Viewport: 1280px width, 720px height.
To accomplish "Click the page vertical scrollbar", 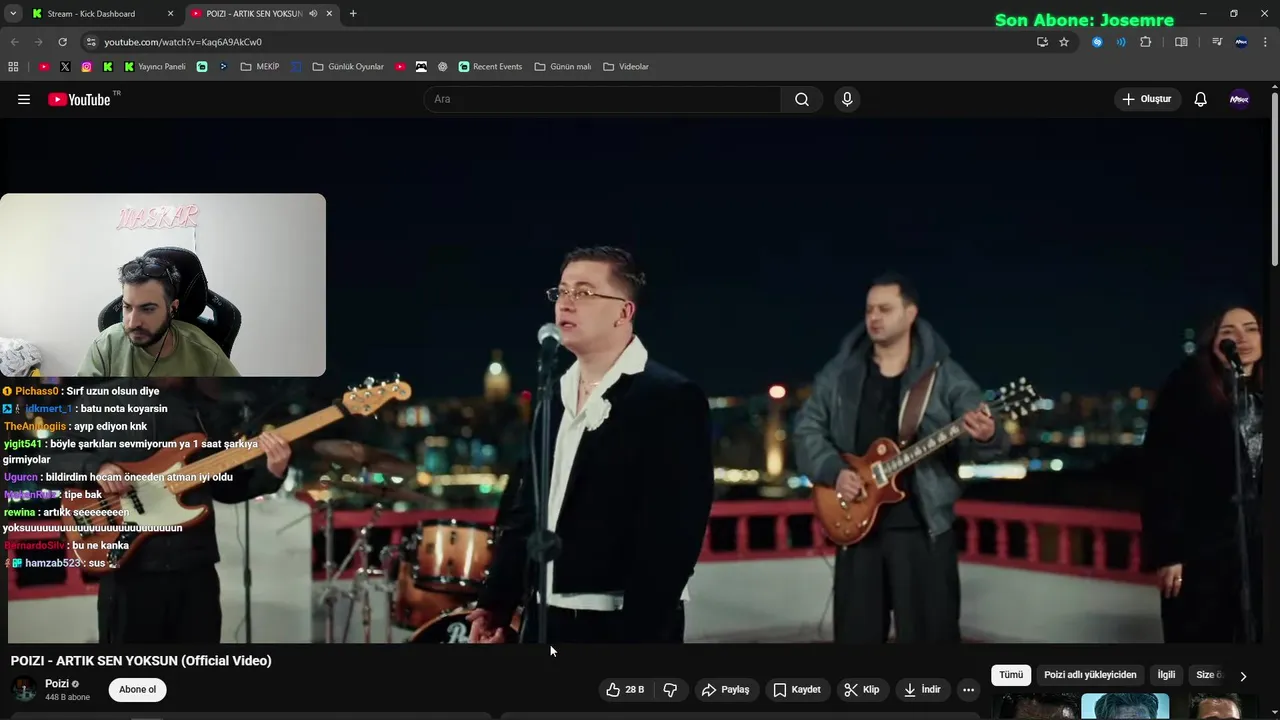I will (1274, 180).
